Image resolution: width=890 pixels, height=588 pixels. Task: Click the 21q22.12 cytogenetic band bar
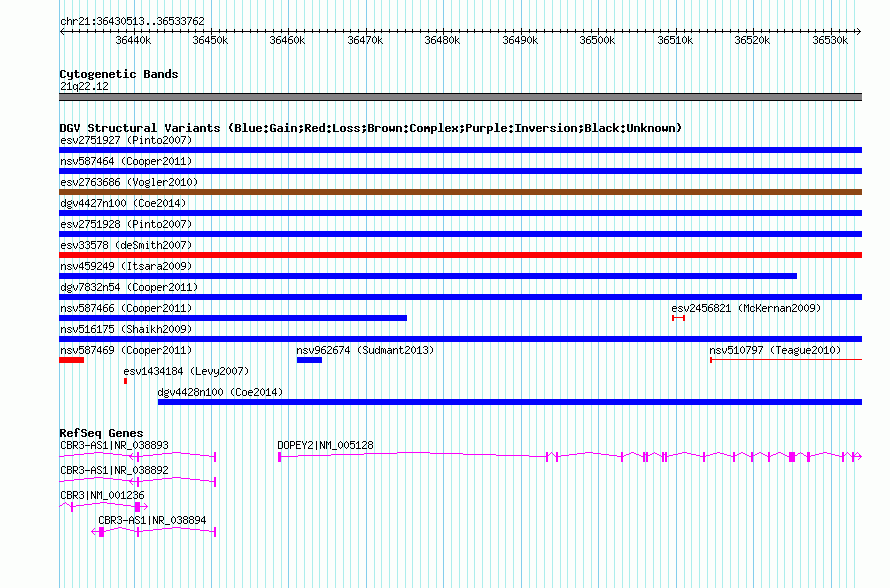460,97
